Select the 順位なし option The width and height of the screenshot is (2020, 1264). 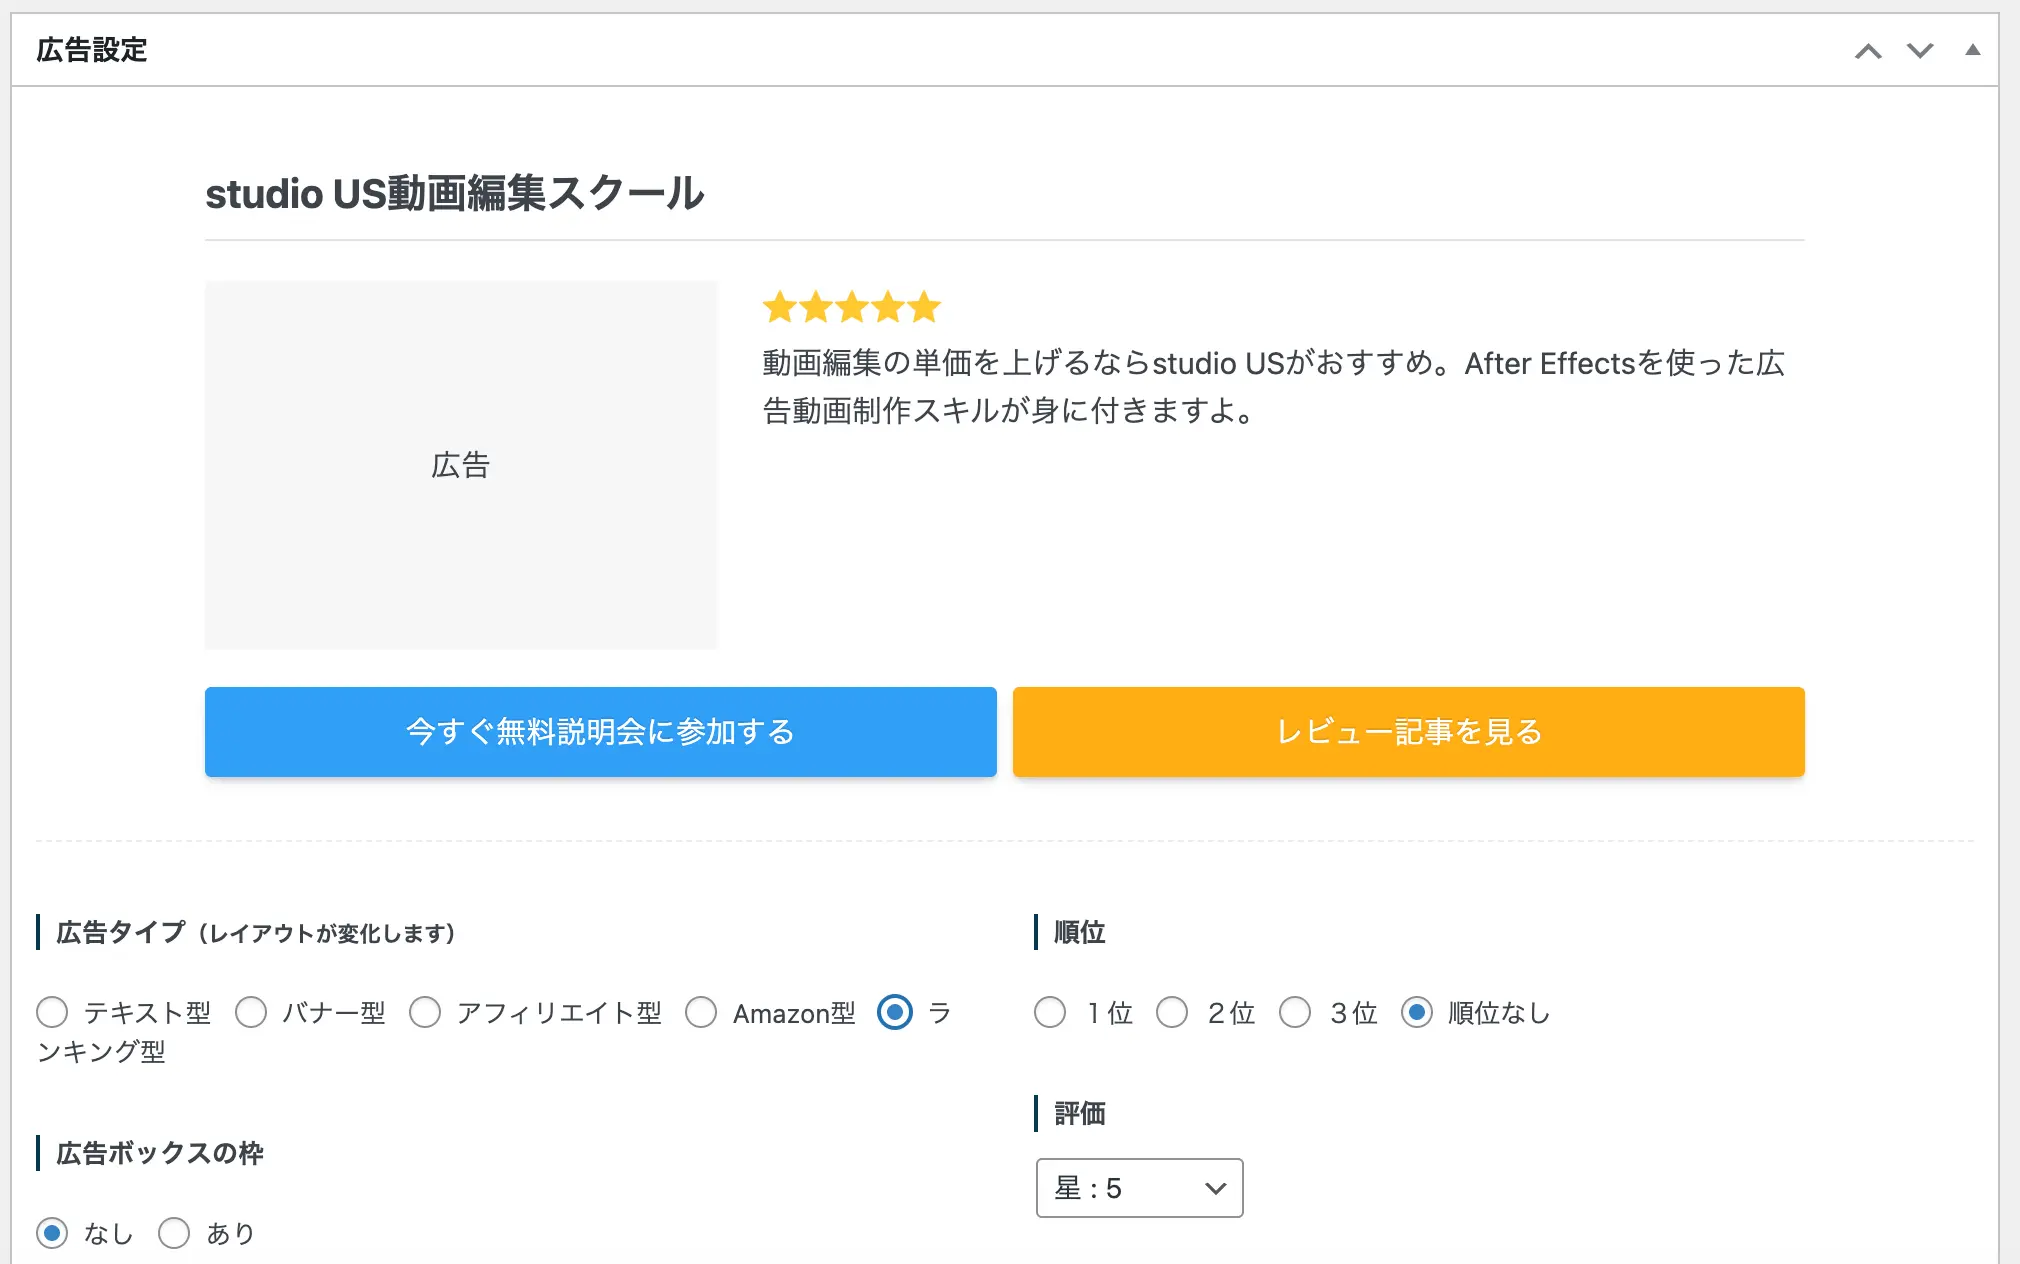(x=1418, y=1013)
